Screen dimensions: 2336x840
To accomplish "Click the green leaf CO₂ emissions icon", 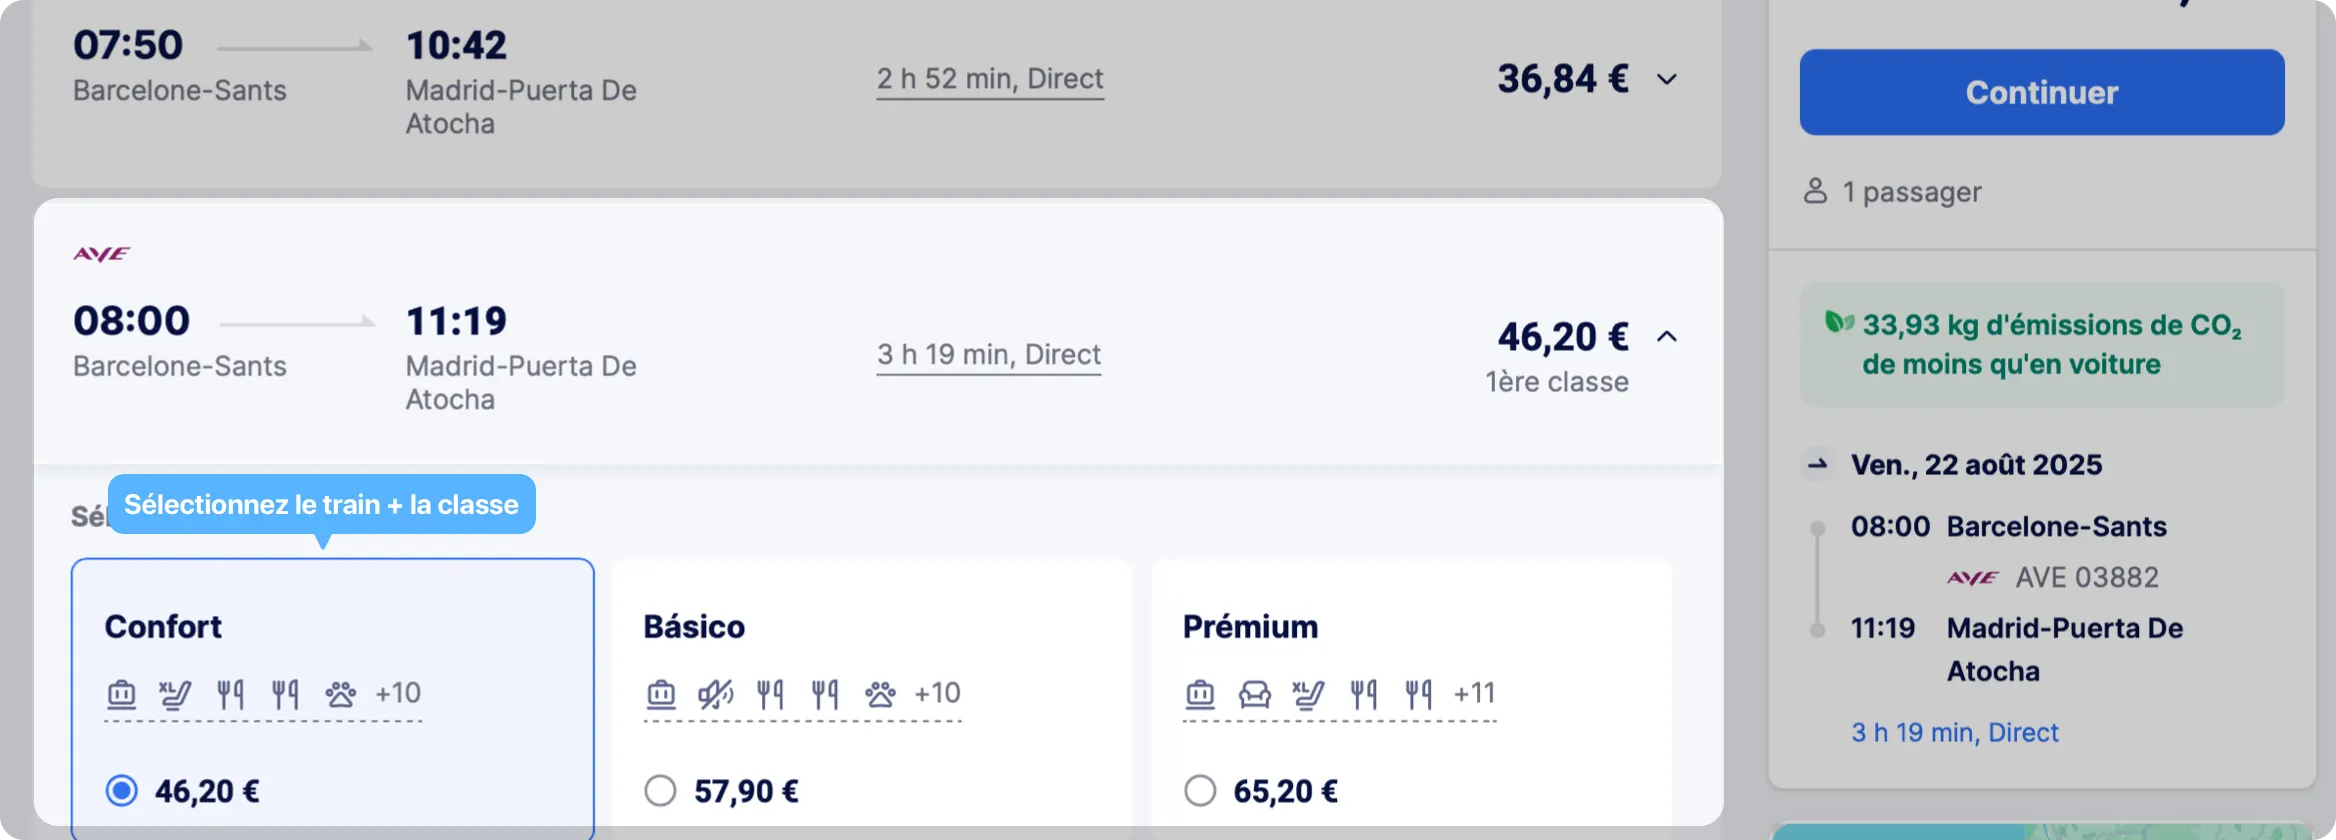I will [1839, 322].
